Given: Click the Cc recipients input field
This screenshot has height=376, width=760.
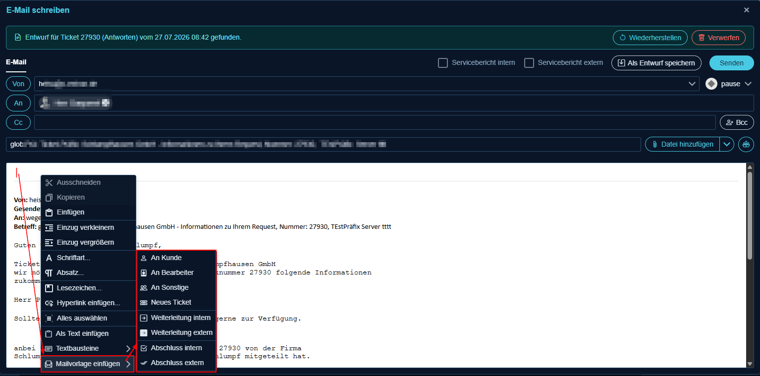Looking at the screenshot, I should click(x=375, y=123).
